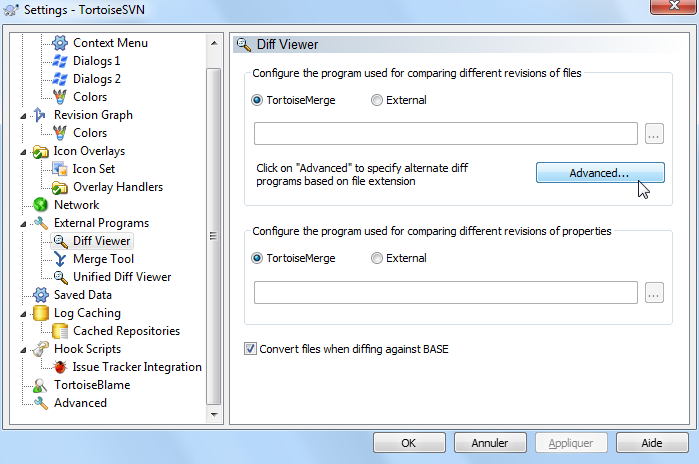
Task: Click the Advanced... button
Action: (x=599, y=173)
